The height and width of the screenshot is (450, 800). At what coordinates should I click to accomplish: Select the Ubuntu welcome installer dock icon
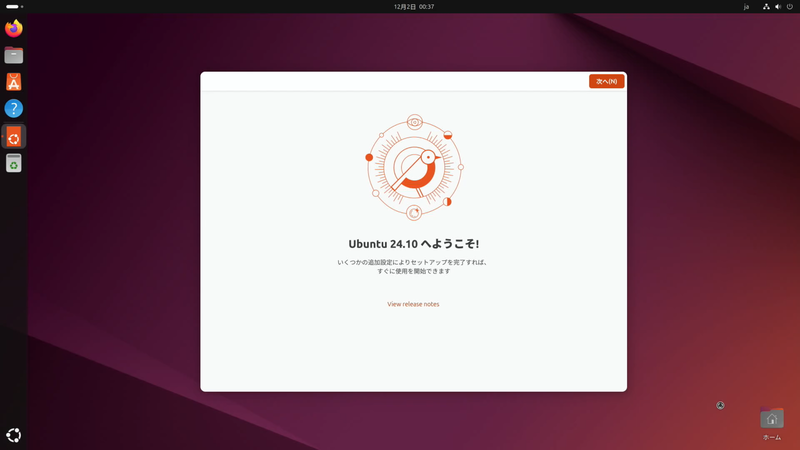click(14, 137)
